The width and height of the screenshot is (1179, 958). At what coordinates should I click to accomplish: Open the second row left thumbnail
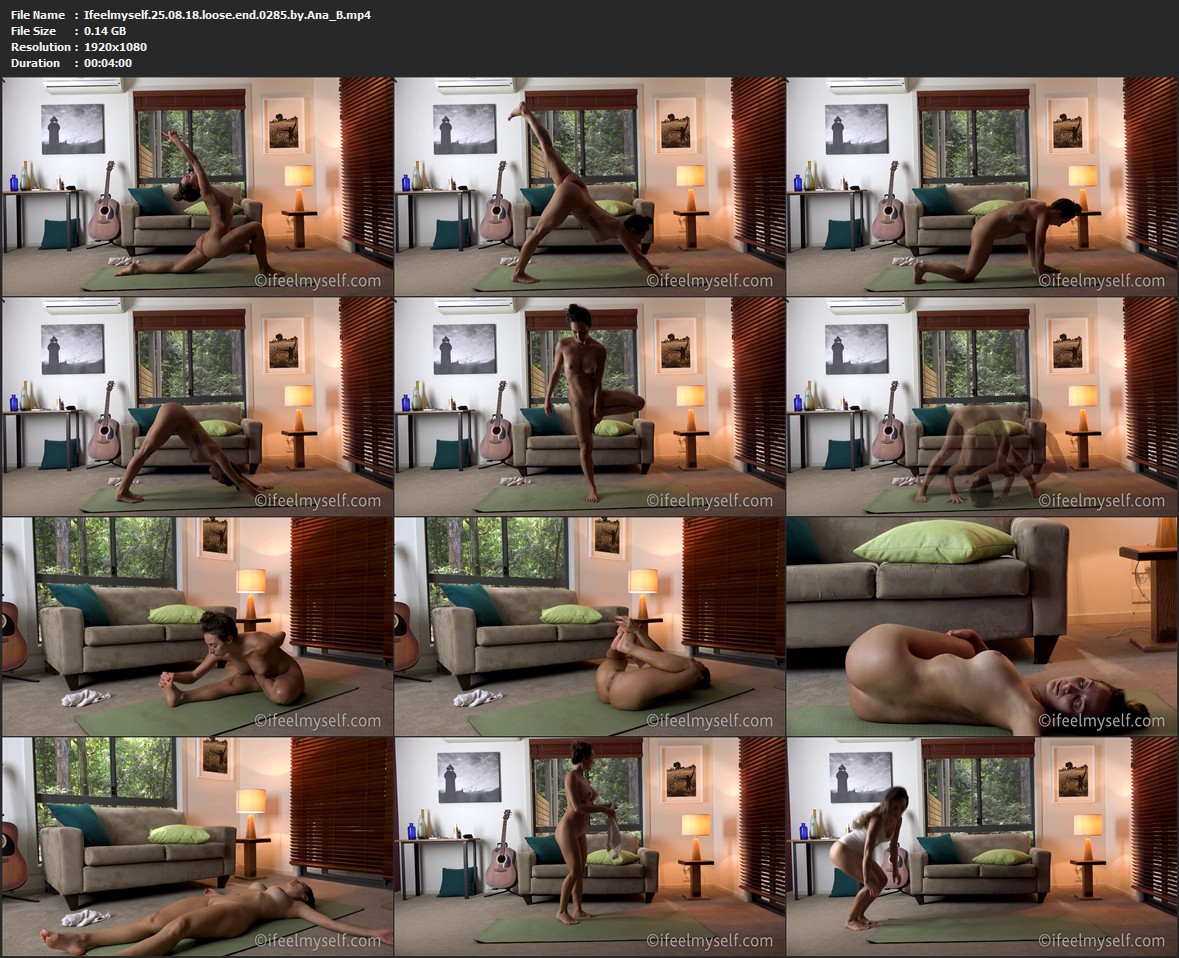(198, 406)
